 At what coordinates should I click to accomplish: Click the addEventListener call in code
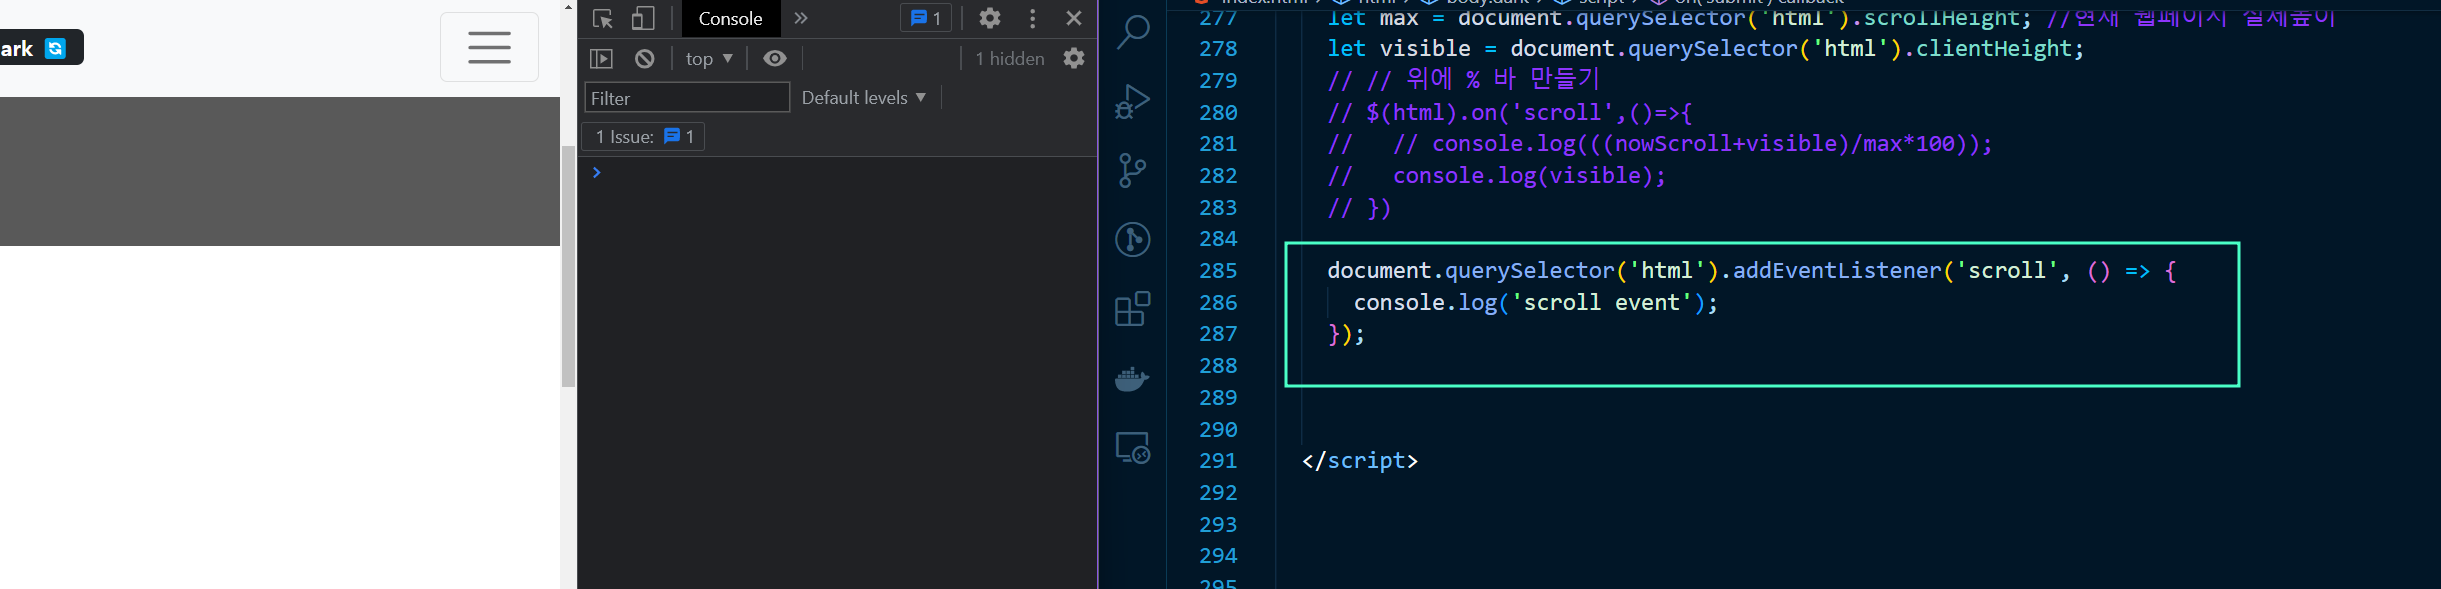click(x=1837, y=271)
